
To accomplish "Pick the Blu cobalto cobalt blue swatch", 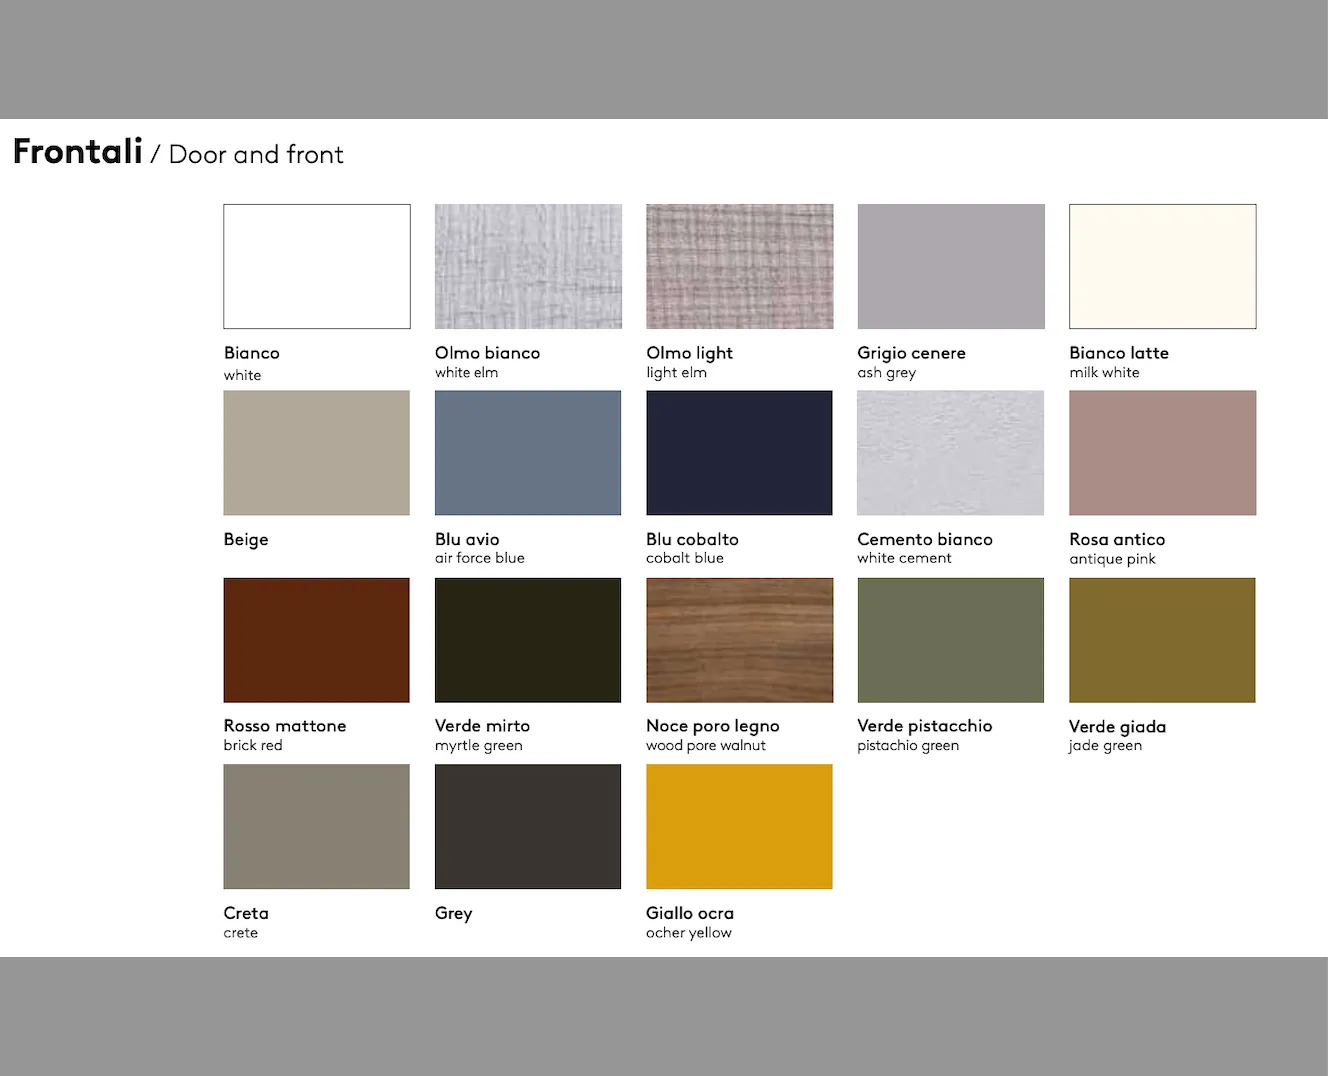I will (x=739, y=453).
